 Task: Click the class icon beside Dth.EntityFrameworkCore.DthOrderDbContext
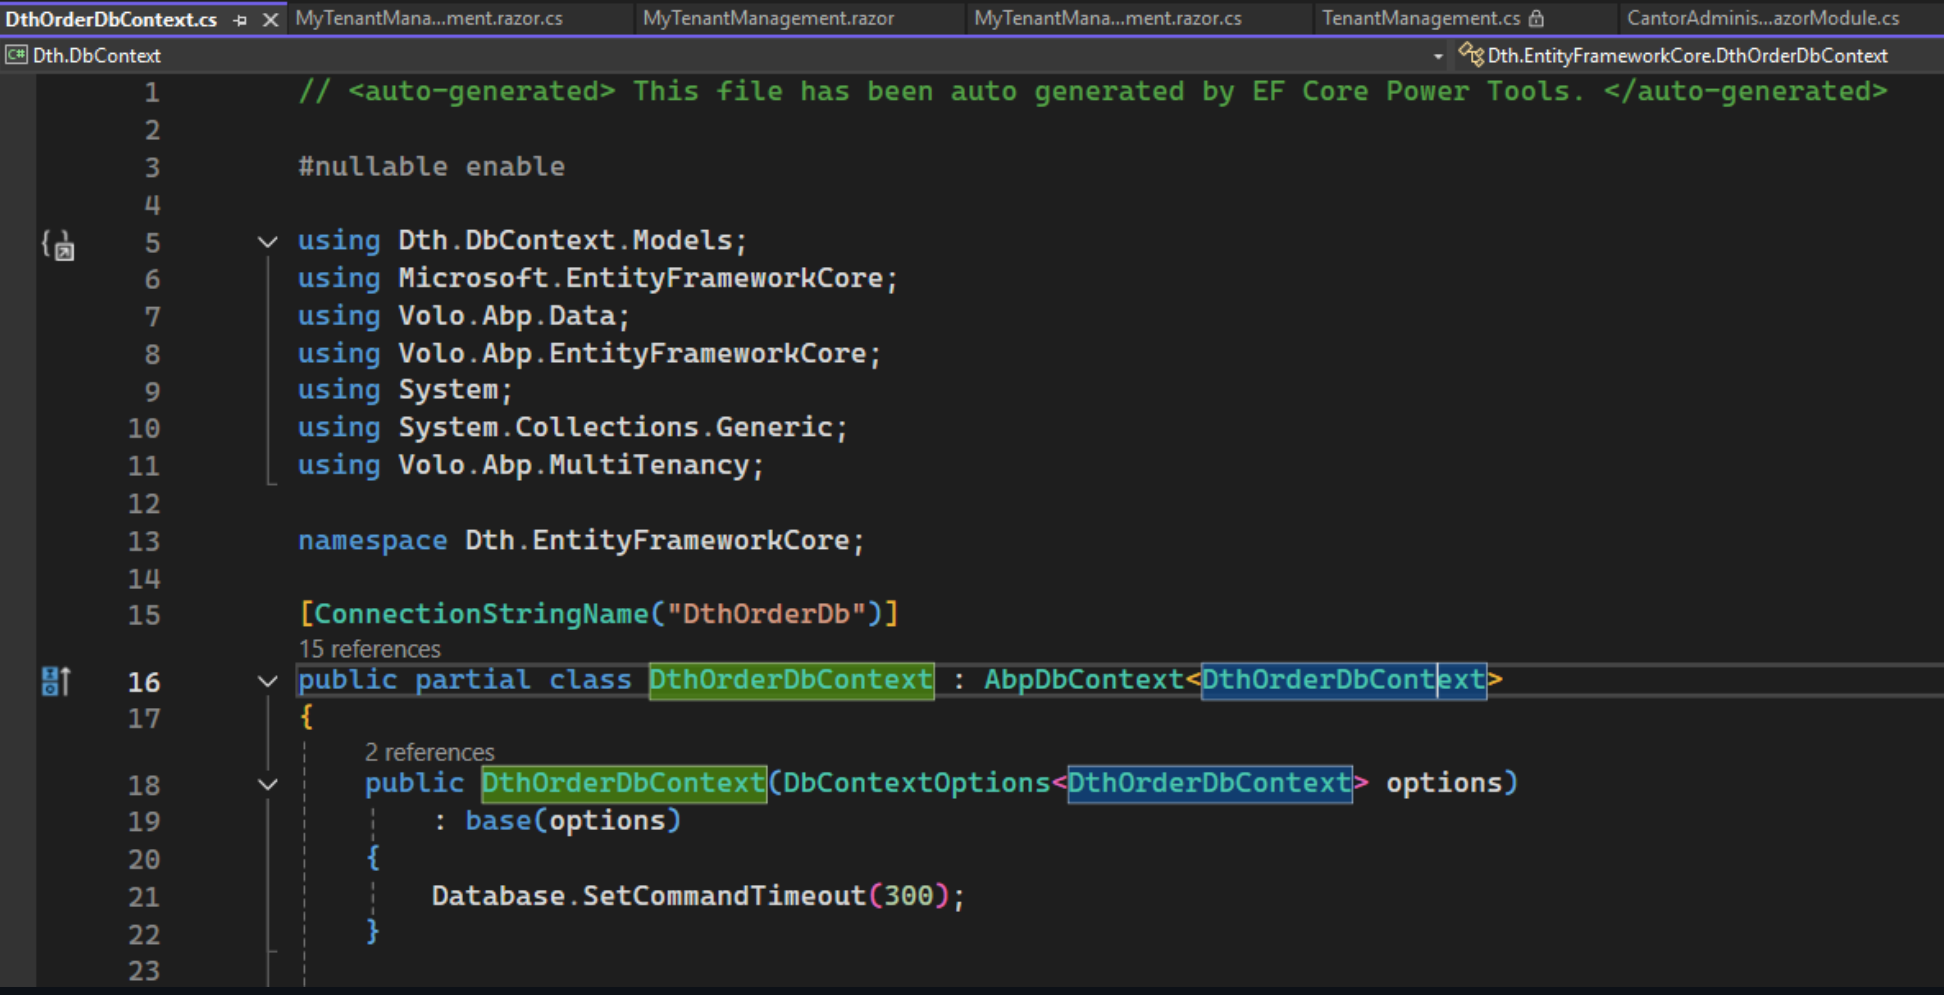click(x=1470, y=55)
